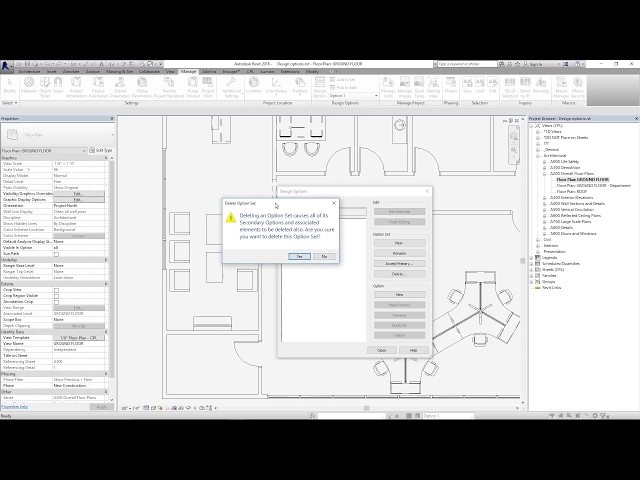Click the Modify tool

pyautogui.click(x=9, y=86)
